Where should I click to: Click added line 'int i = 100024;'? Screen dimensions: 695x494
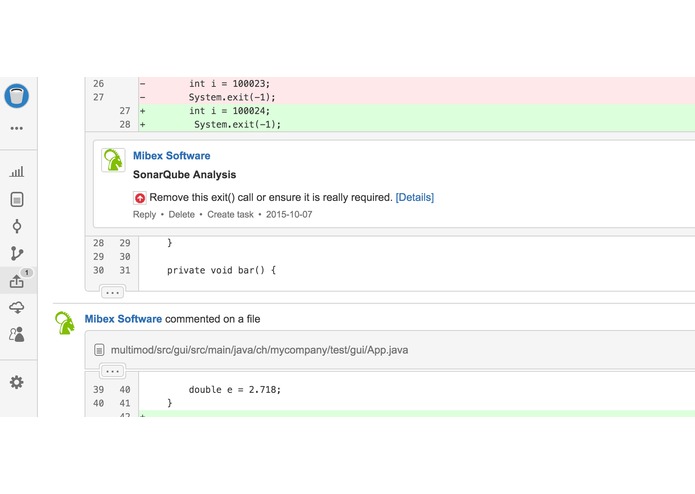pos(229,111)
